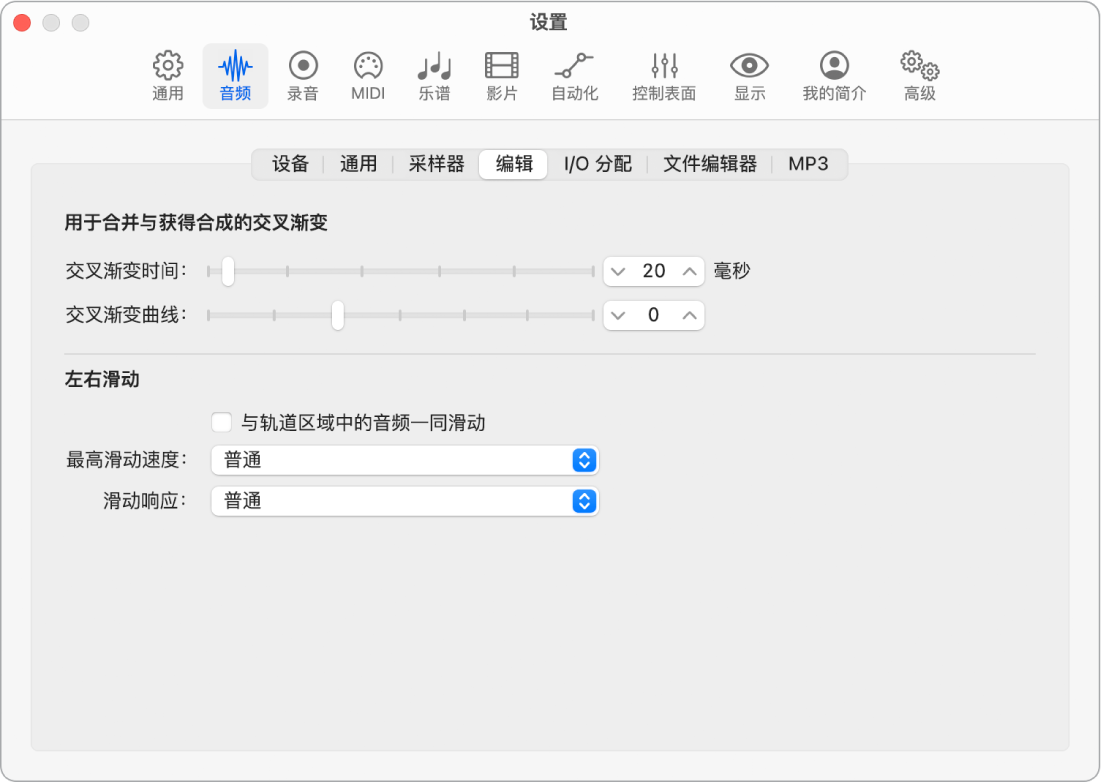Click the 用于合并与获得合成的交叉渐变 heading

tap(196, 223)
